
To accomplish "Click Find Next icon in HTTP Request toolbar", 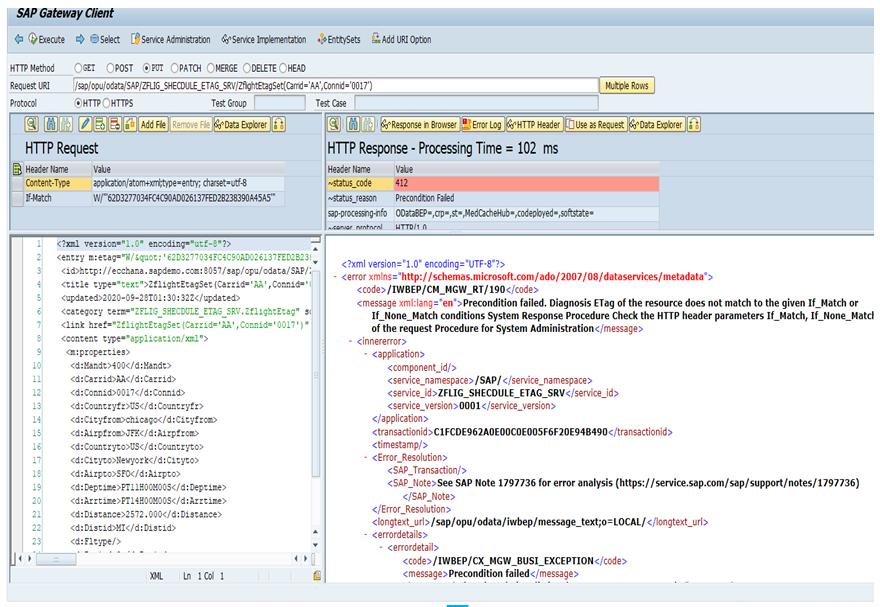I will click(66, 125).
